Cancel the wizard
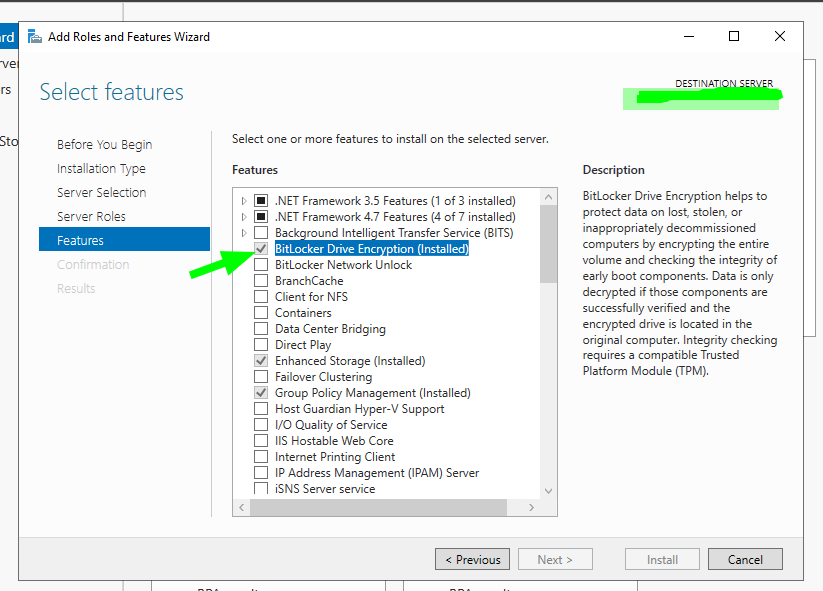 745,560
